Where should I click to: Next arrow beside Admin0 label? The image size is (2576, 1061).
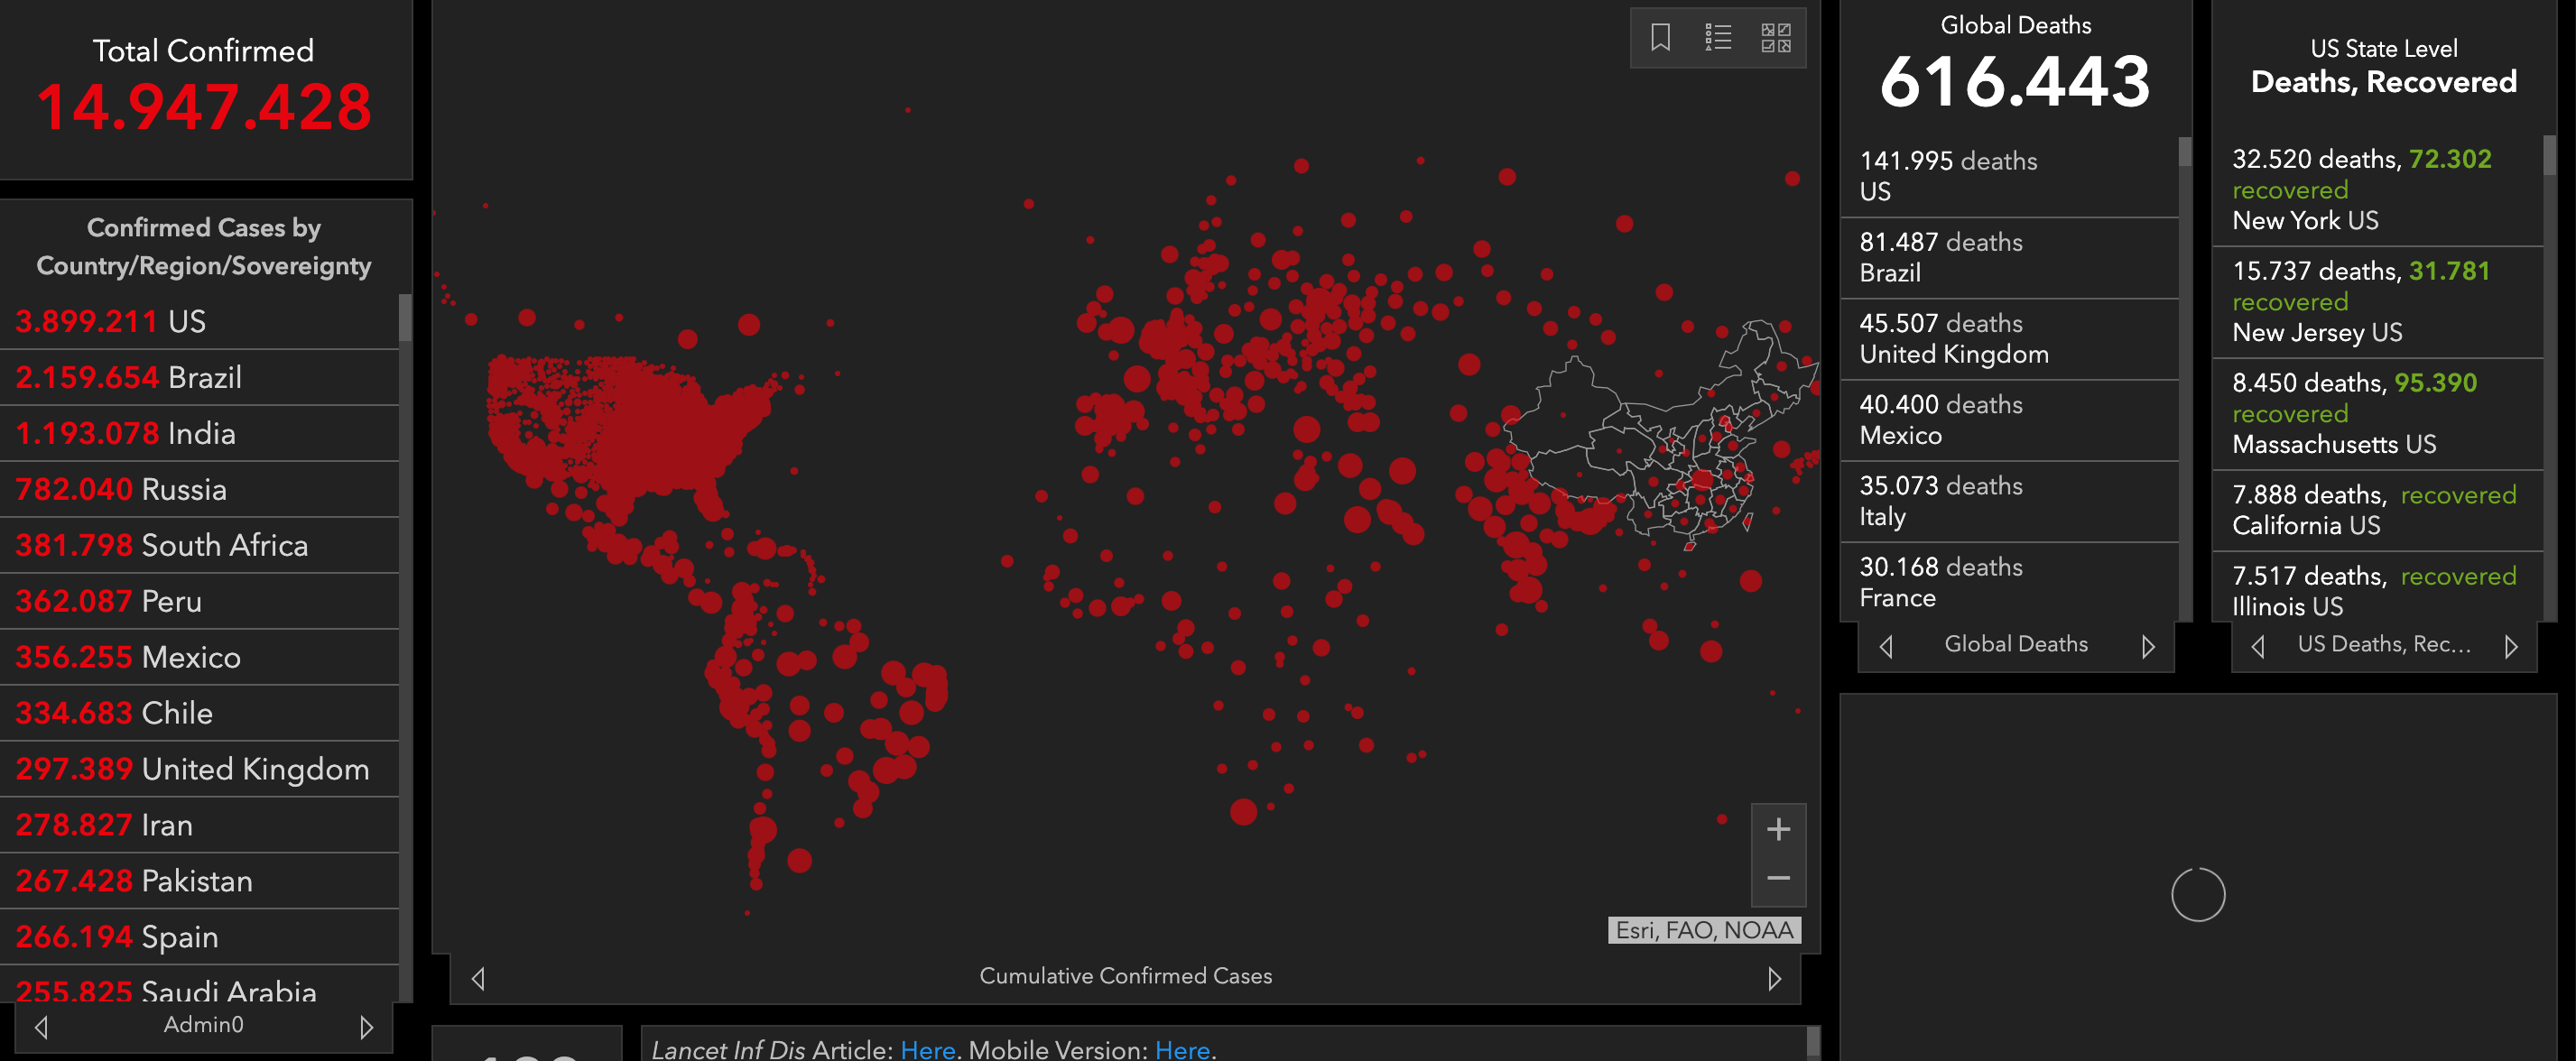pyautogui.click(x=366, y=1027)
